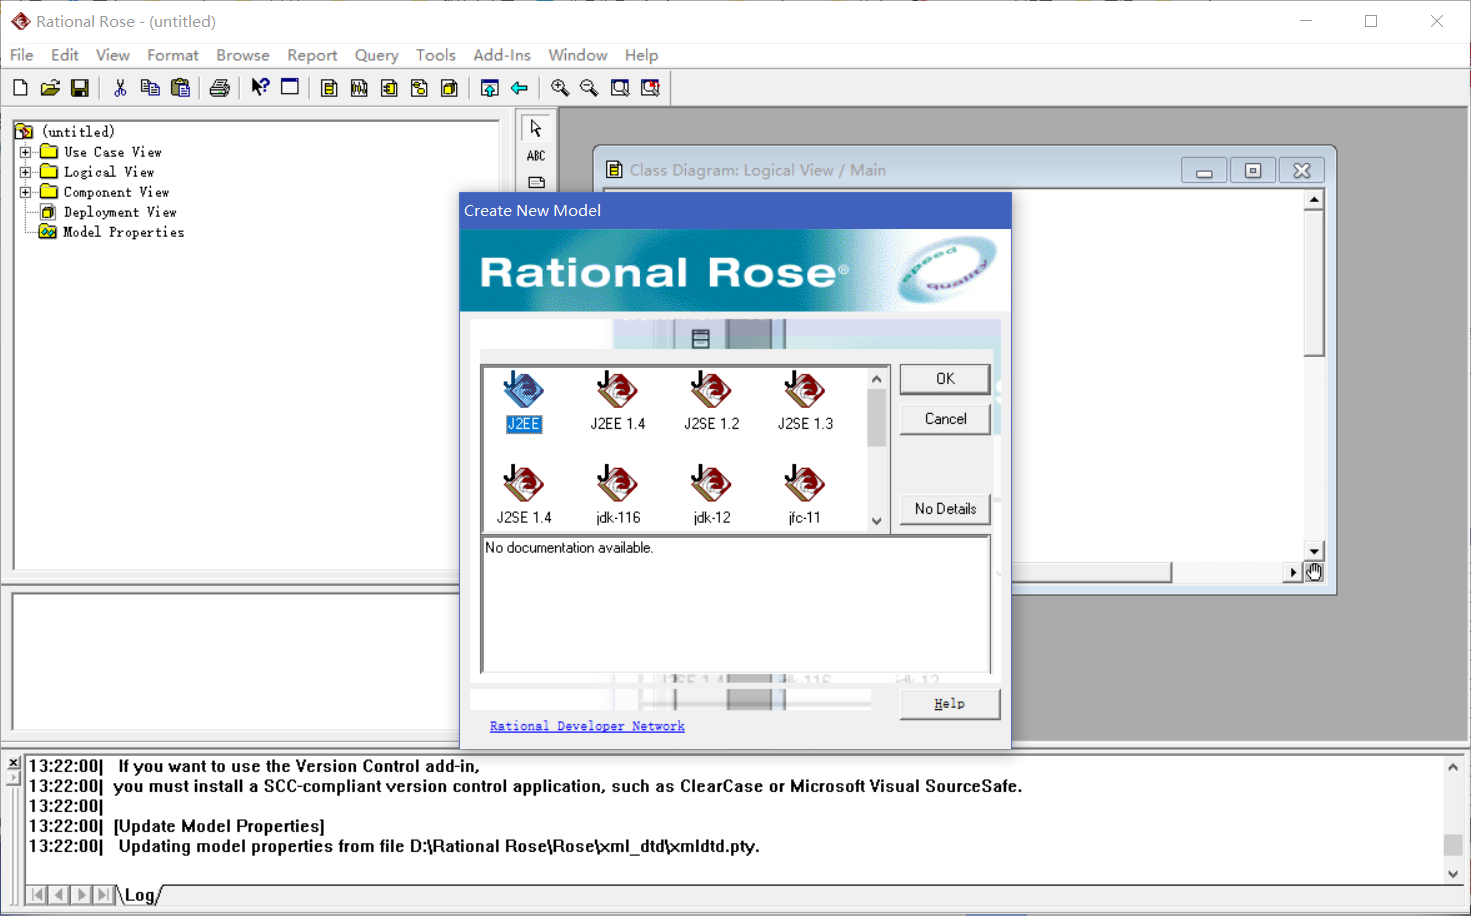Select the jdk-116 framework icon
1471x916 pixels.
pos(617,495)
